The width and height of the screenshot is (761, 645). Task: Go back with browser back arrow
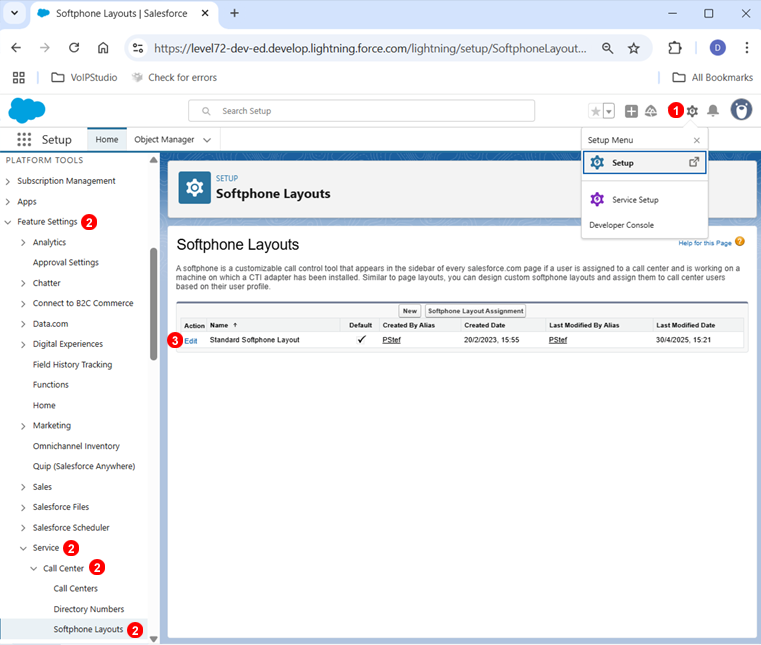point(16,48)
